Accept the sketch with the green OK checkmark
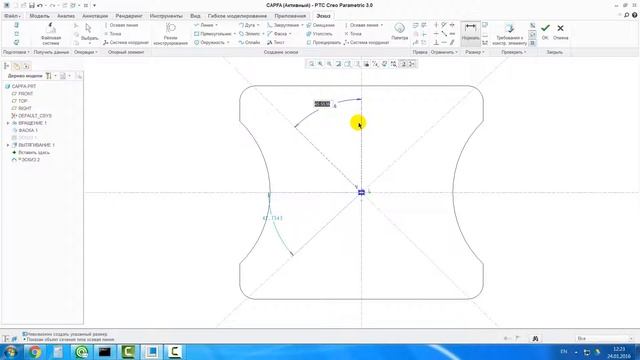The image size is (640, 360). 545,31
